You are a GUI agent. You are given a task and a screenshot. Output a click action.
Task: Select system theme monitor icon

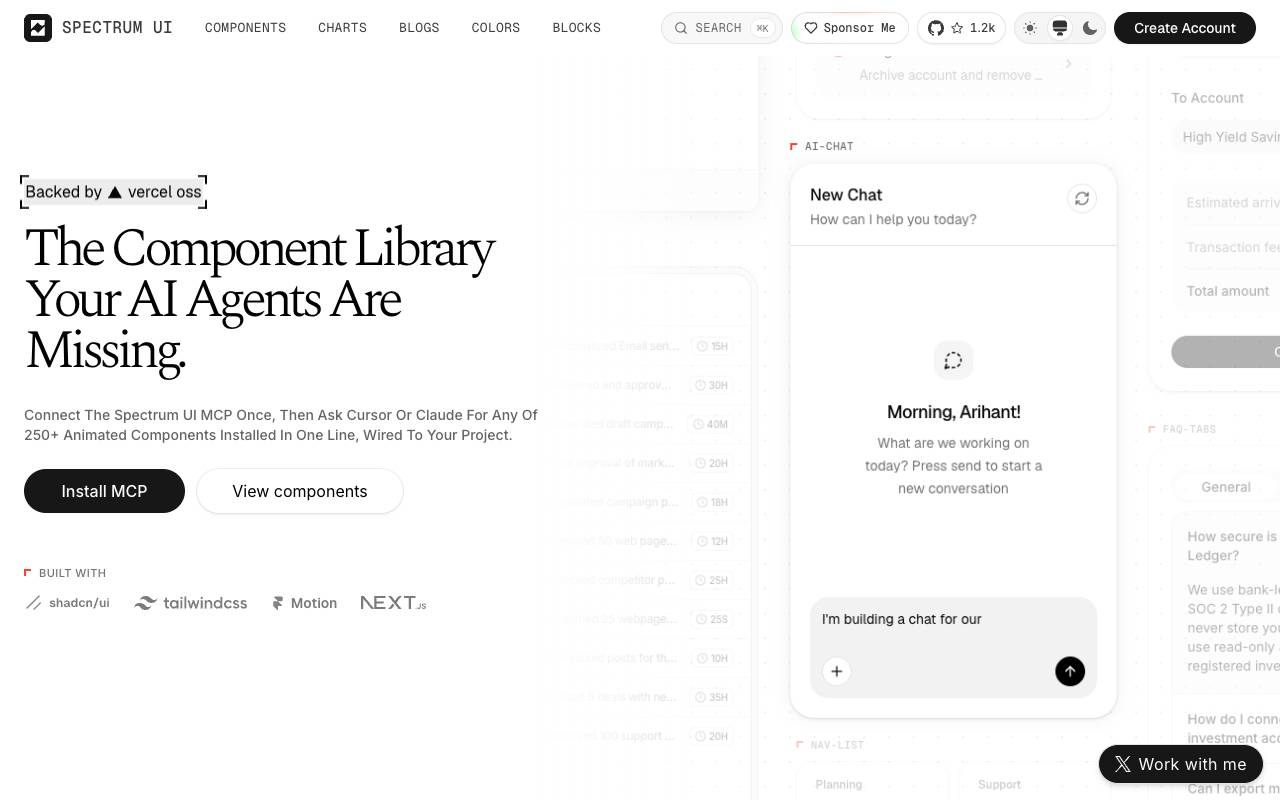coord(1060,28)
